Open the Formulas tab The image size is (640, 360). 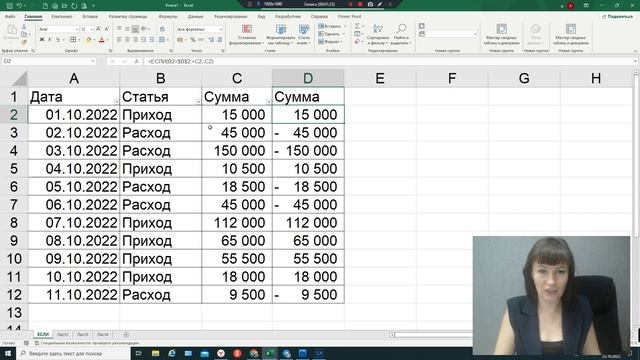[168, 17]
